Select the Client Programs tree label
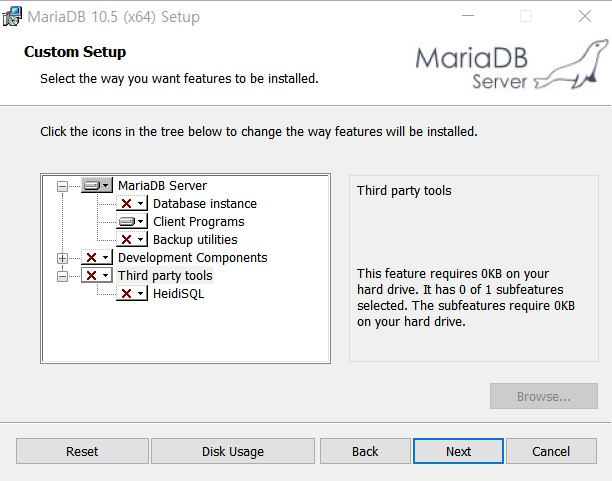This screenshot has height=481, width=612. tap(199, 221)
